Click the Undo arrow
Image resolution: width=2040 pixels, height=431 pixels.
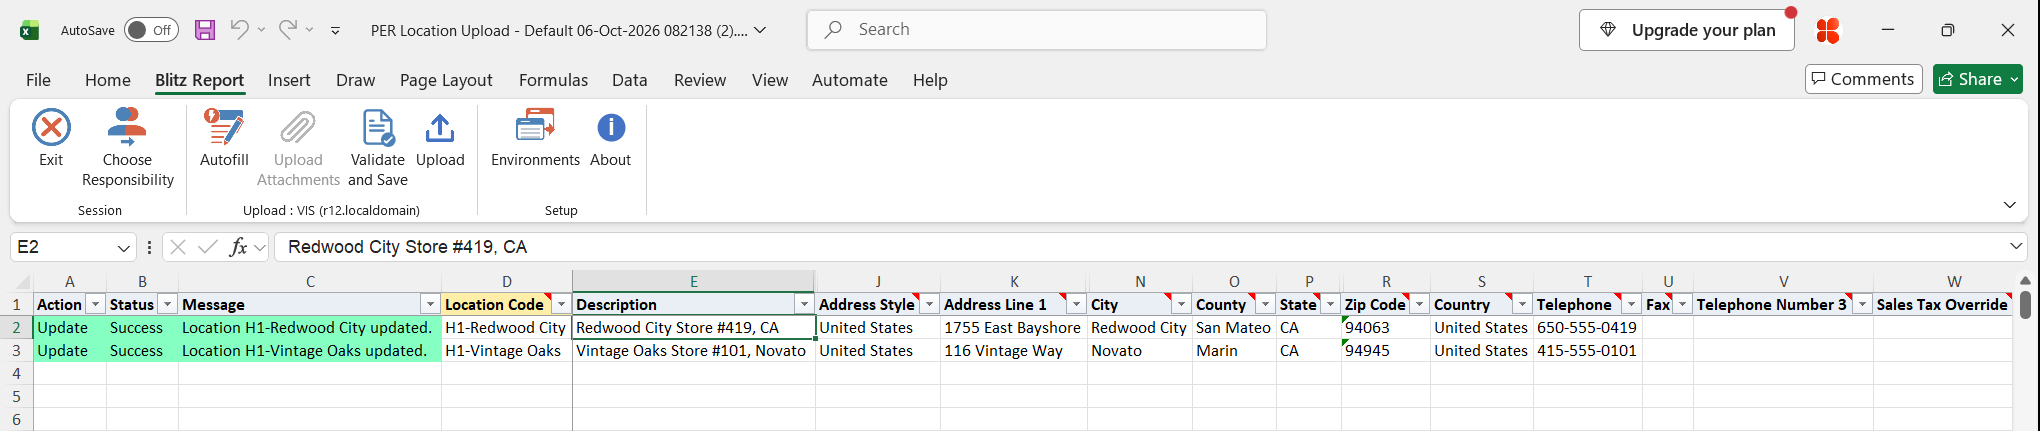point(239,29)
